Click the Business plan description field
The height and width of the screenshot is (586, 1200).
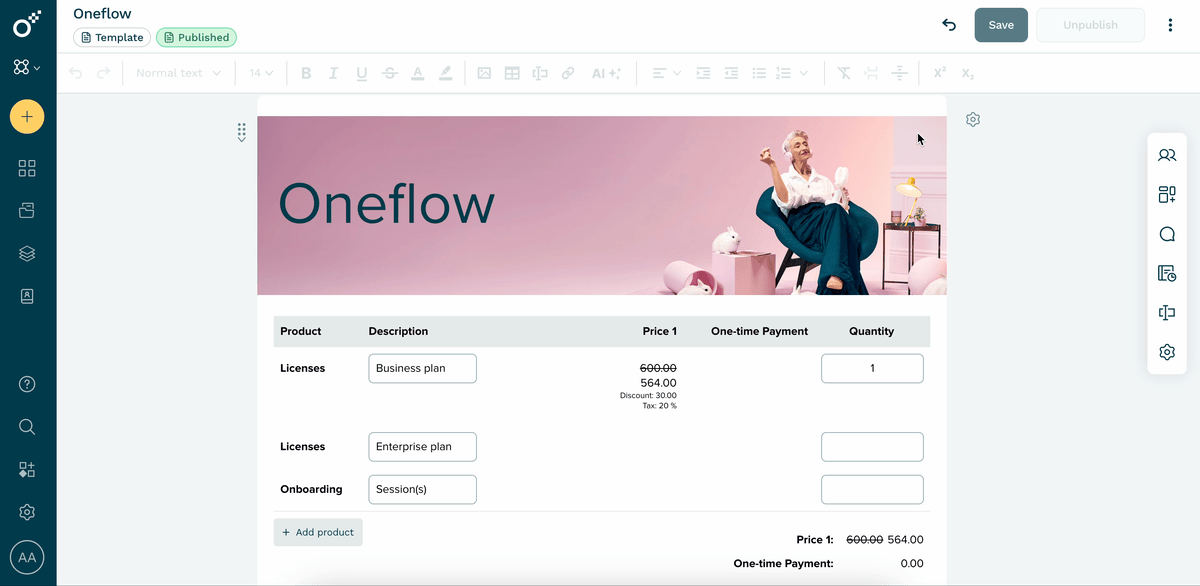point(422,368)
